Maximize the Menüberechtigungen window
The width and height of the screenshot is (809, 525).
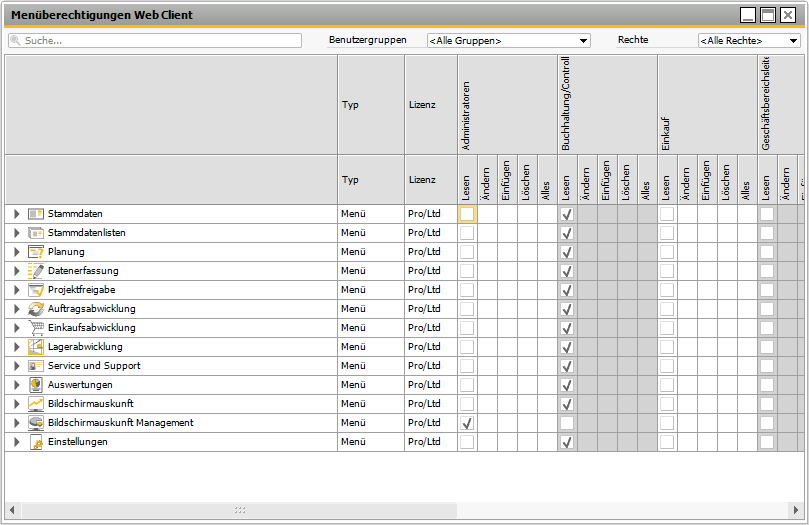pyautogui.click(x=768, y=15)
